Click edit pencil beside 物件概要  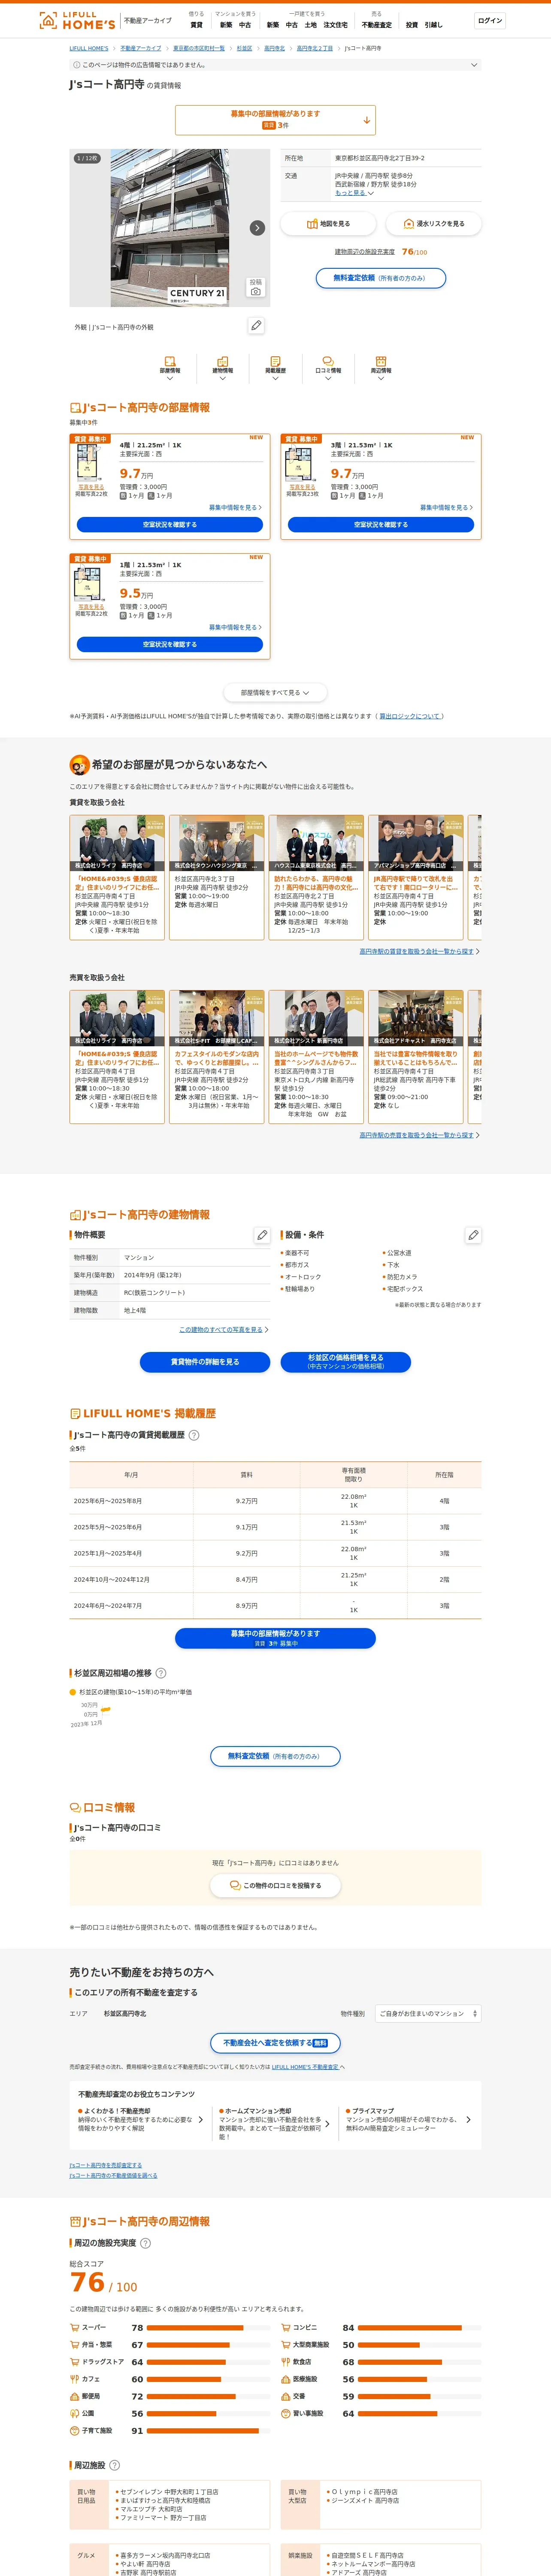[262, 1235]
